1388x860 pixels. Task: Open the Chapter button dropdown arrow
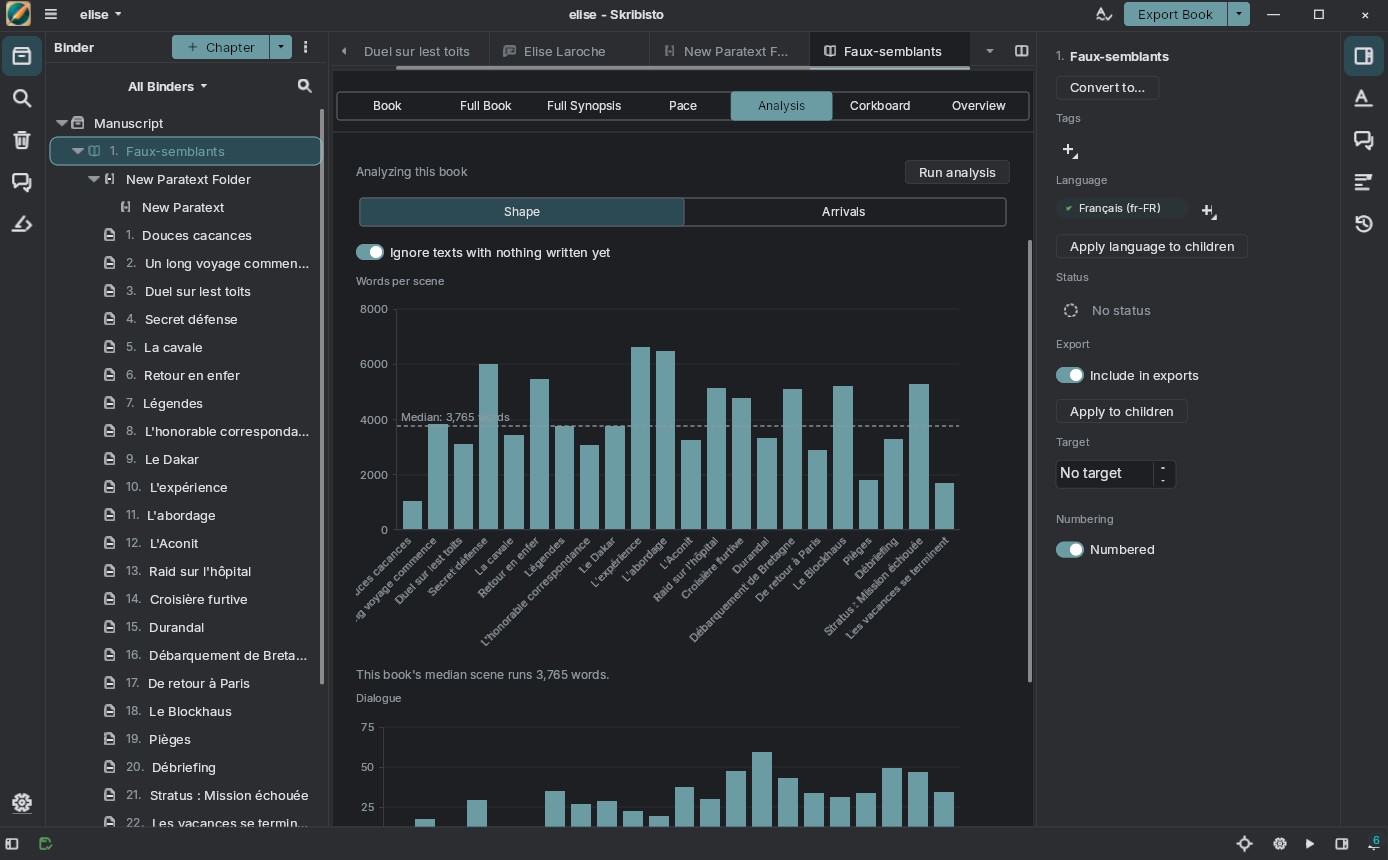tap(281, 47)
